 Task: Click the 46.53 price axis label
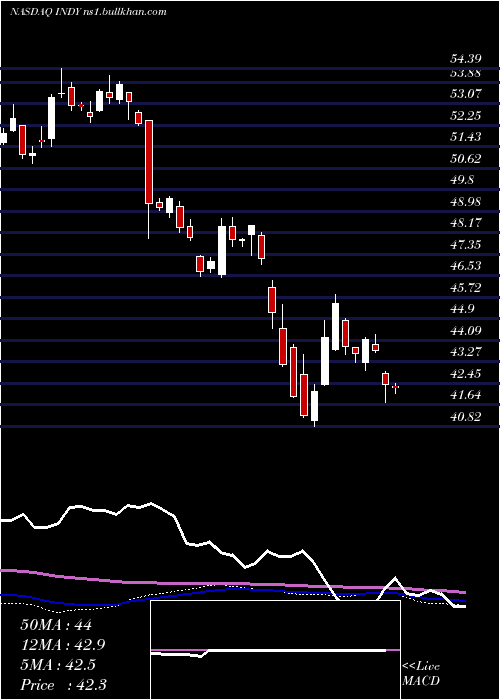click(465, 266)
